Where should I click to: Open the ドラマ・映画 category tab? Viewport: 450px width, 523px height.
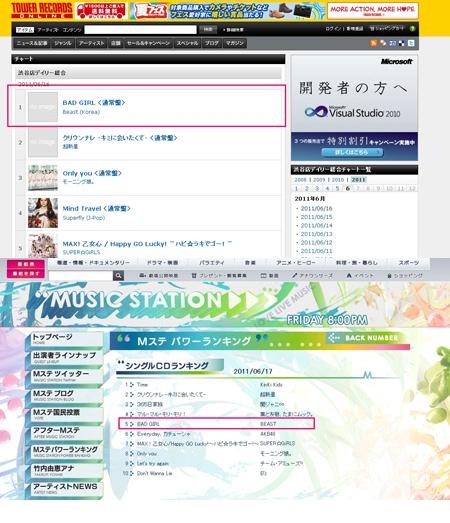pyautogui.click(x=162, y=263)
